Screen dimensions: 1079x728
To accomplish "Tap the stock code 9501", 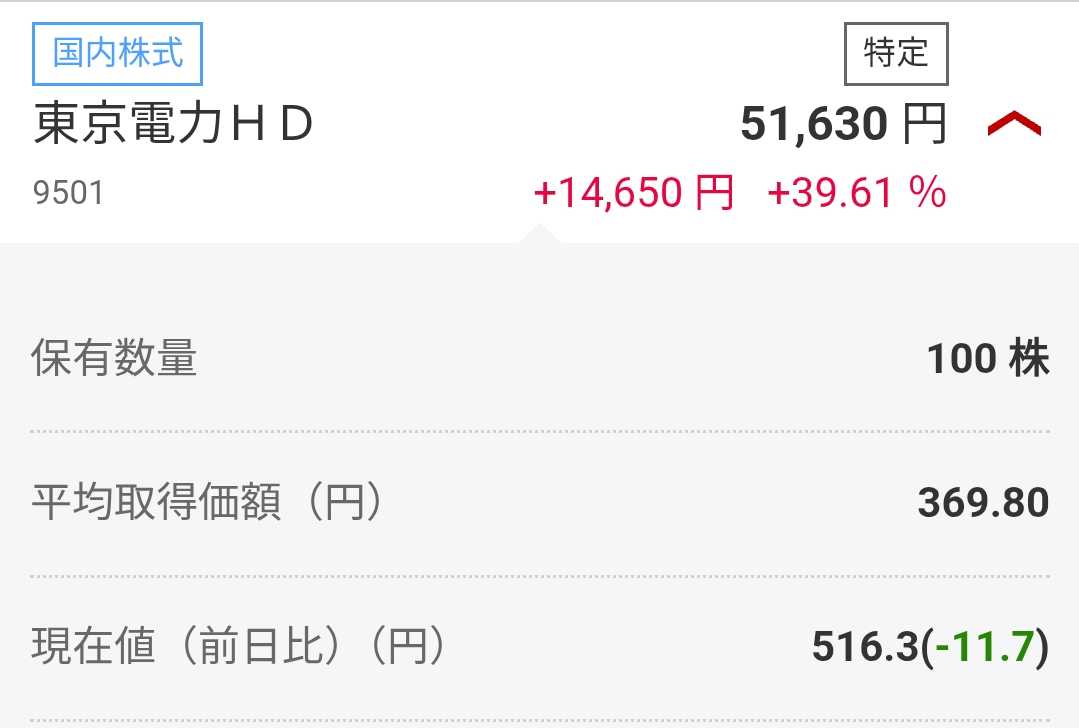I will coord(68,193).
